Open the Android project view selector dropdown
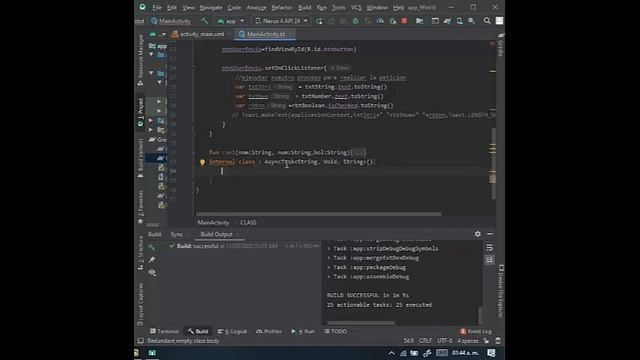The height and width of the screenshot is (360, 640). point(158,34)
